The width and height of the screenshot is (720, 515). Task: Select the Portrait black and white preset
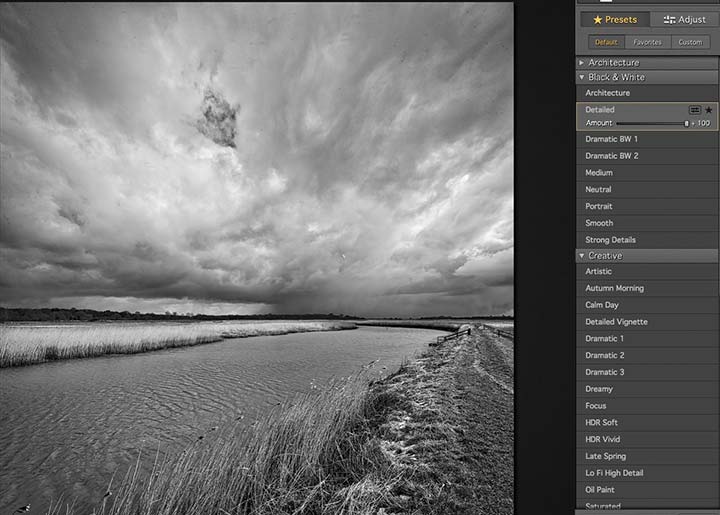coord(647,206)
